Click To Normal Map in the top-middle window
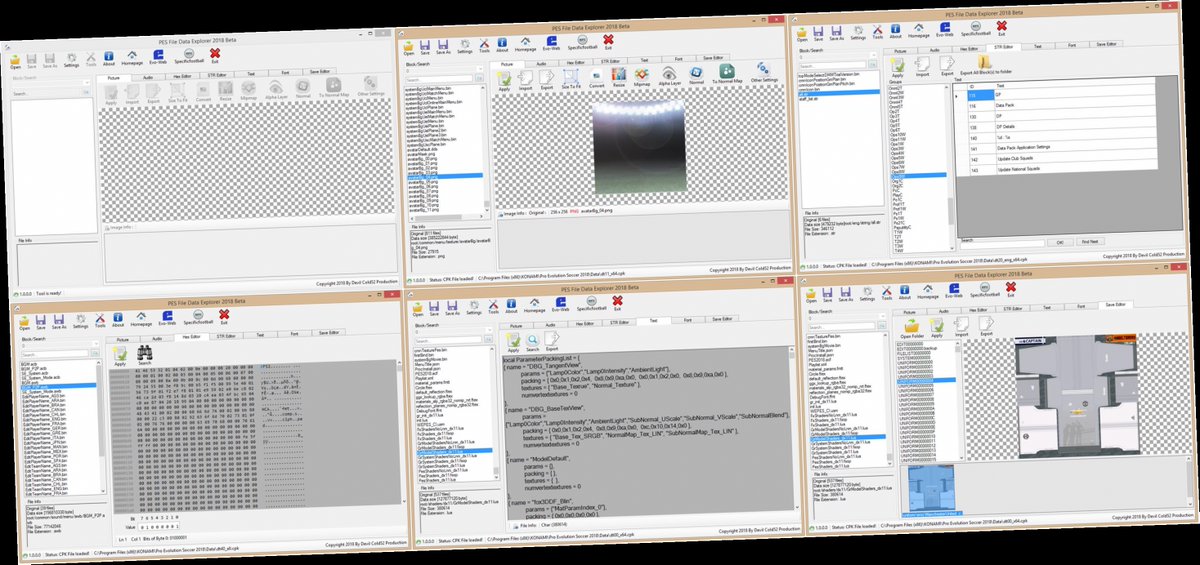Image resolution: width=1200 pixels, height=565 pixels. coord(727,73)
